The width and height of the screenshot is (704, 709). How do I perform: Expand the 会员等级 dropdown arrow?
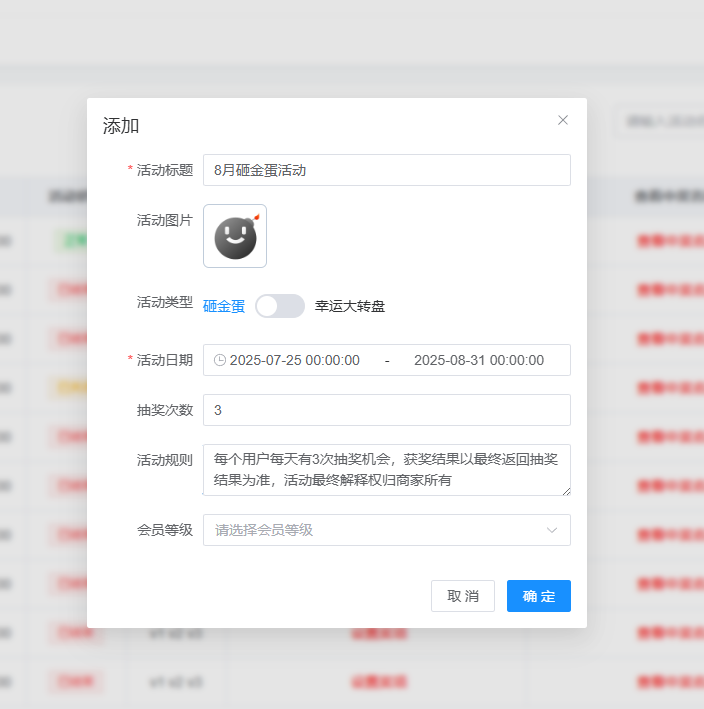click(x=552, y=530)
